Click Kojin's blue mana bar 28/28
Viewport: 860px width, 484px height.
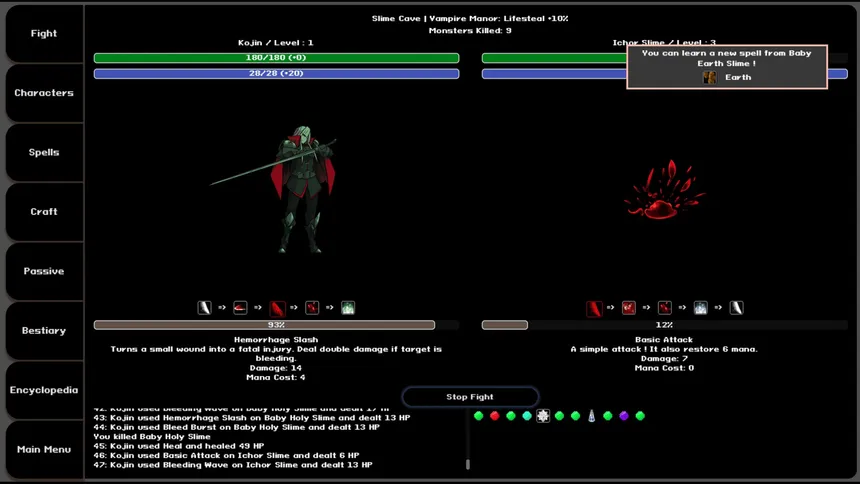(x=276, y=74)
